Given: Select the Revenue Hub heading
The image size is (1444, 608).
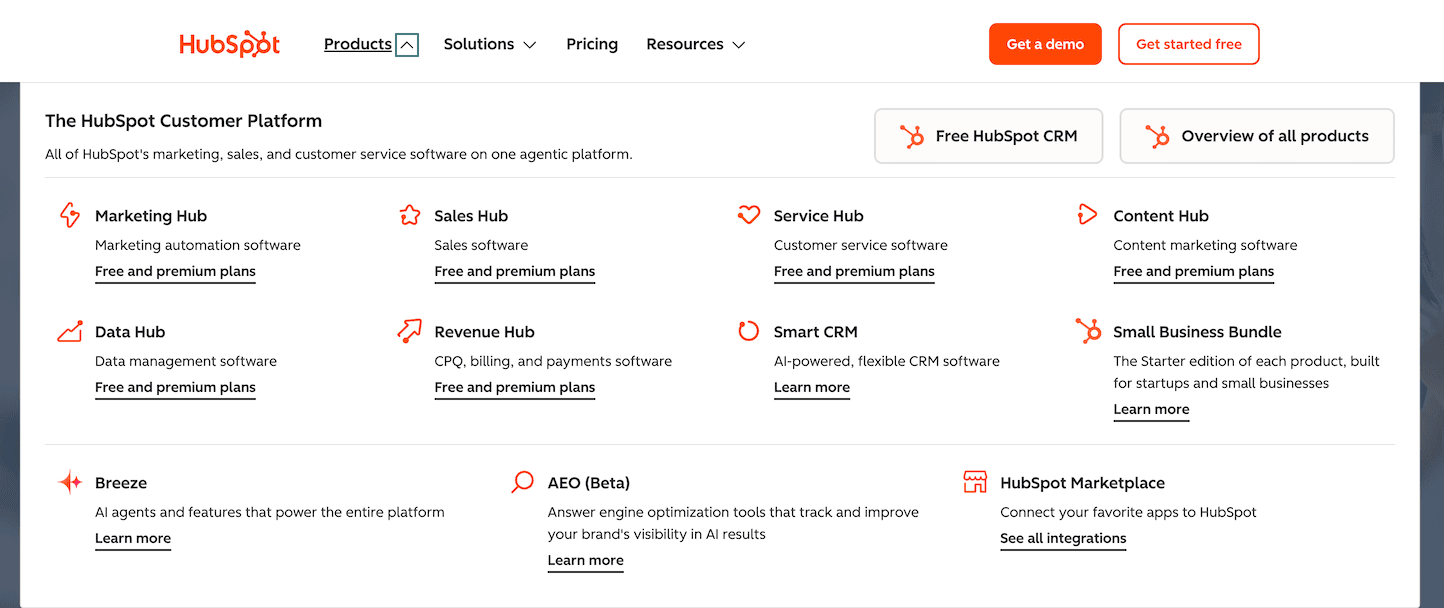Looking at the screenshot, I should click(x=485, y=332).
